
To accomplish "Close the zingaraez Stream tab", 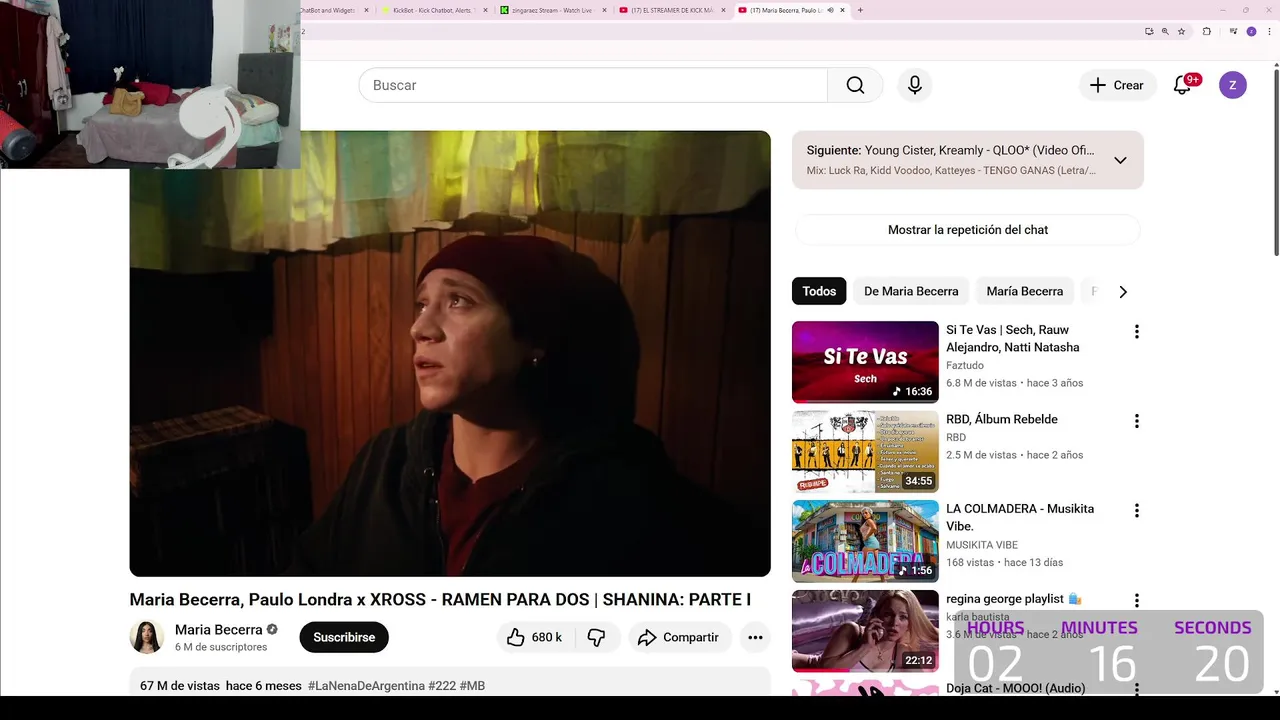I will pyautogui.click(x=604, y=10).
